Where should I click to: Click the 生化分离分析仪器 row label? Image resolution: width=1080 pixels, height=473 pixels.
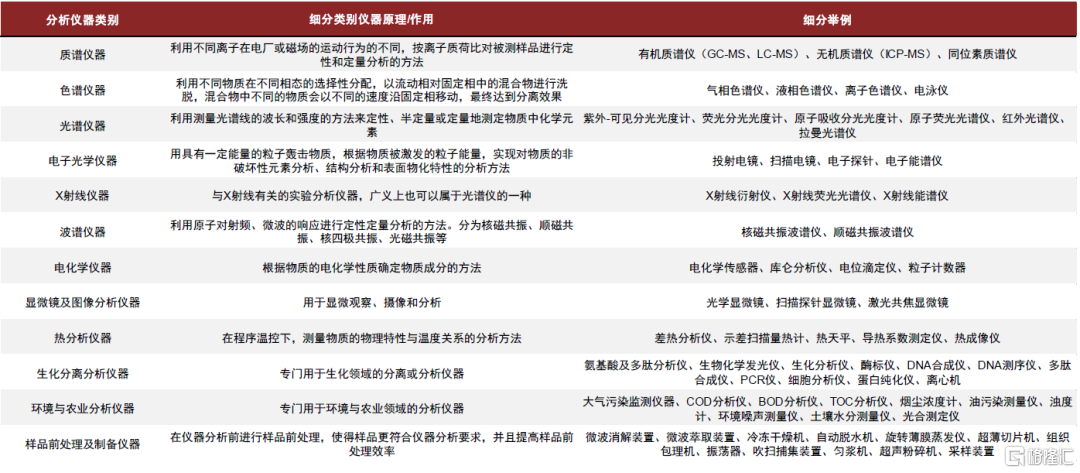[83, 373]
